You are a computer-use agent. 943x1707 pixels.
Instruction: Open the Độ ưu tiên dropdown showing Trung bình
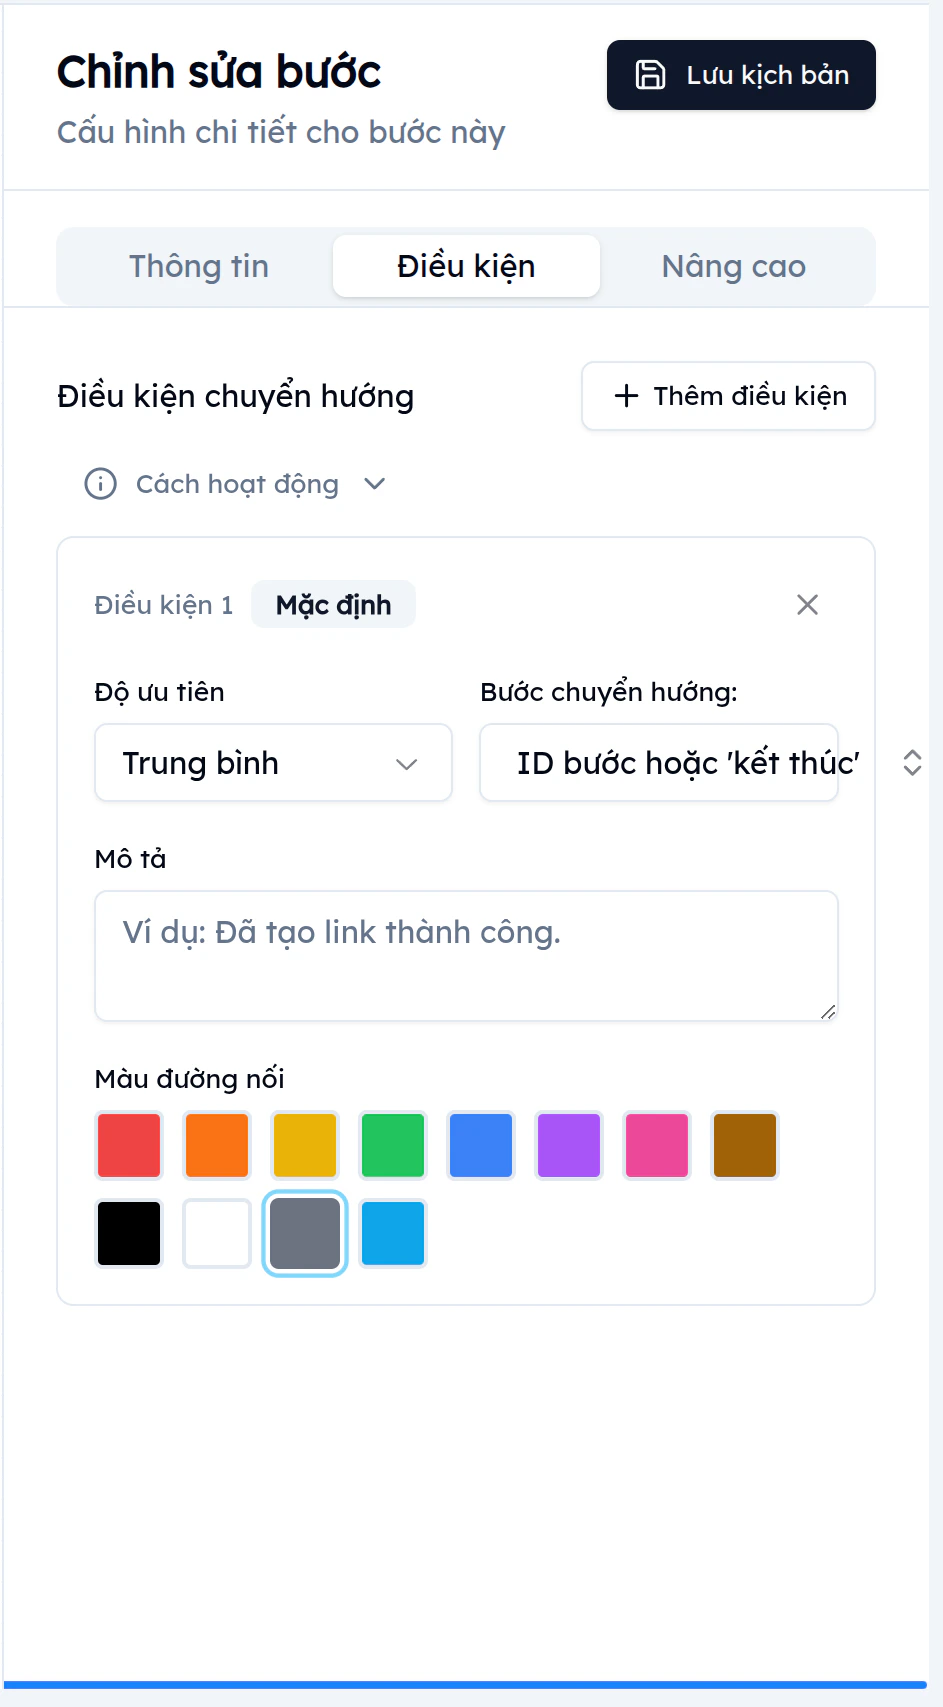click(273, 763)
